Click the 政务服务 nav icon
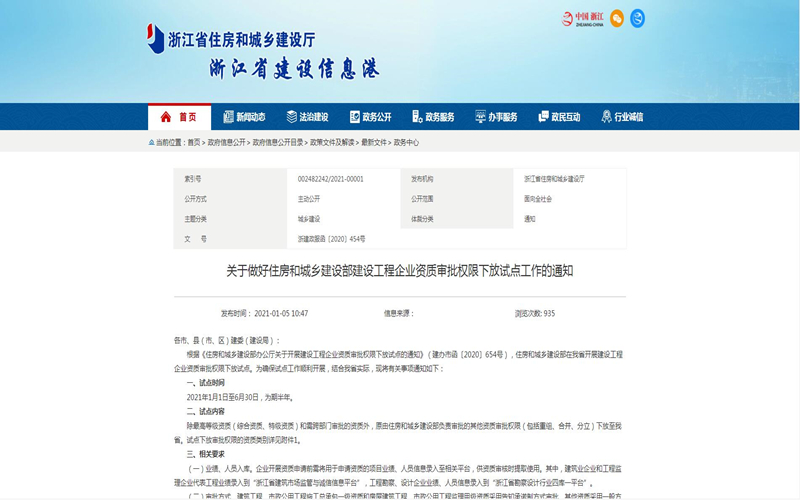 [417, 117]
